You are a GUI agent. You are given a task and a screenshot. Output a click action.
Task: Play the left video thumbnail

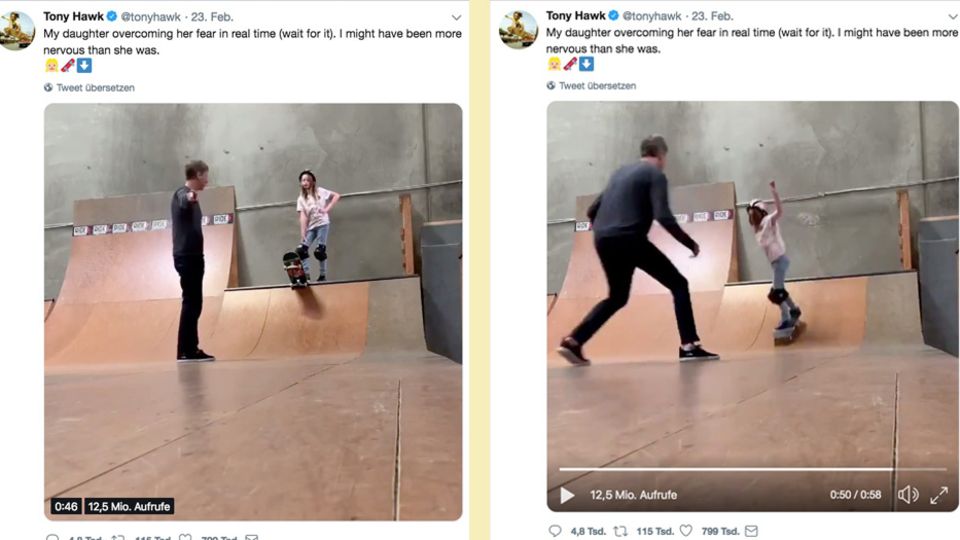[x=253, y=311]
